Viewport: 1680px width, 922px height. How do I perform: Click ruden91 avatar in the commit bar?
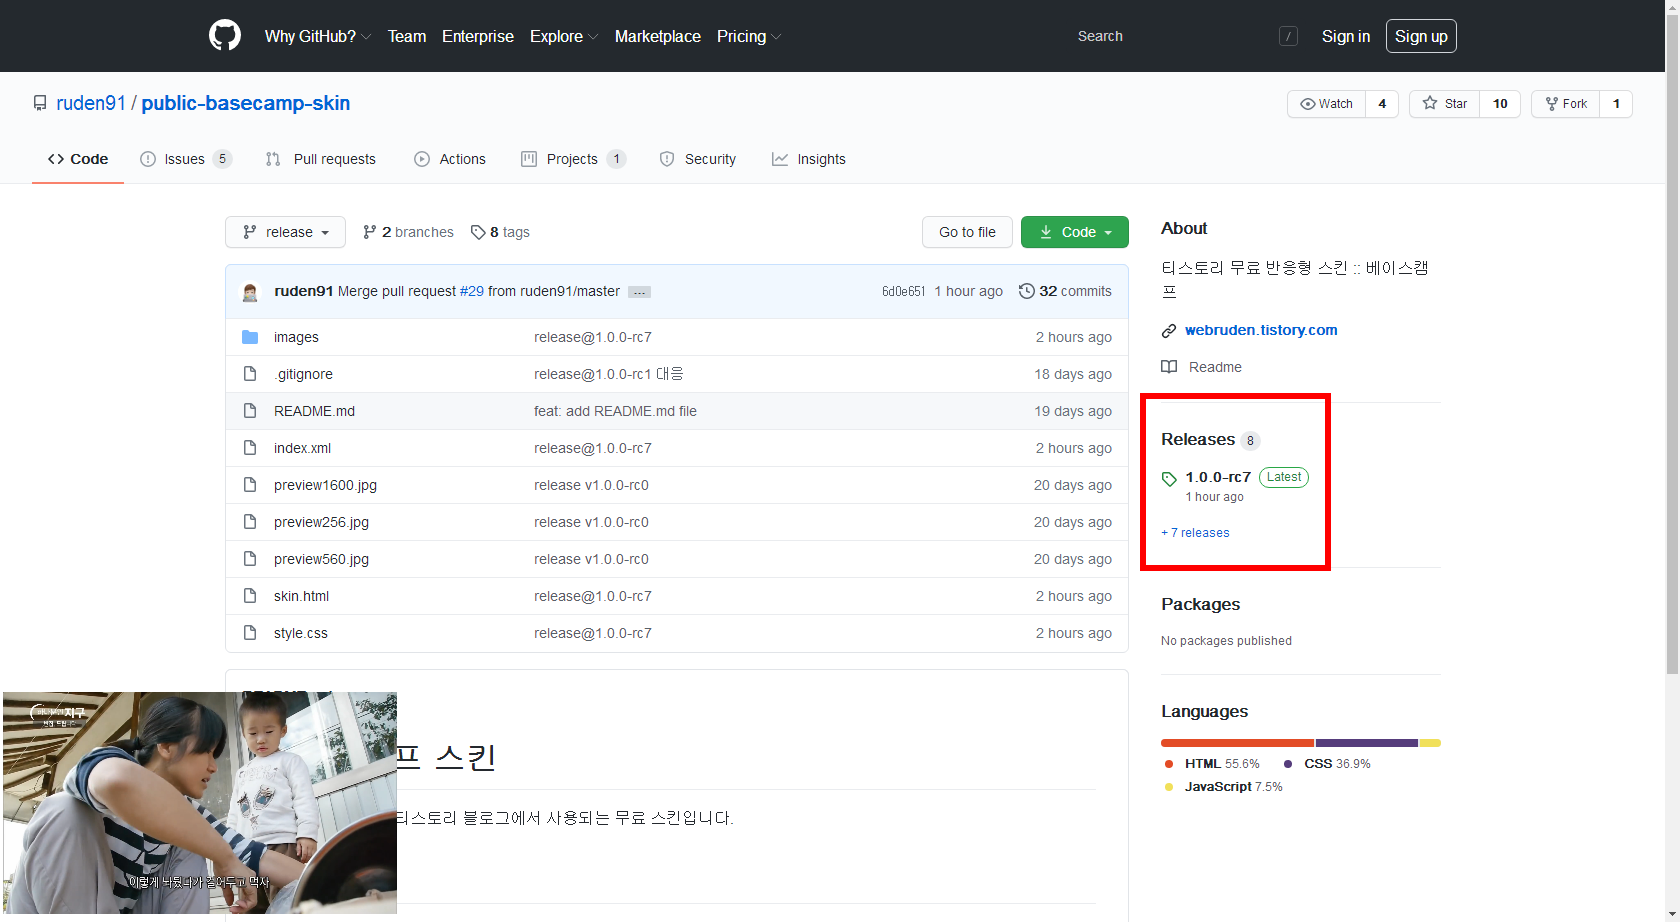coord(250,292)
